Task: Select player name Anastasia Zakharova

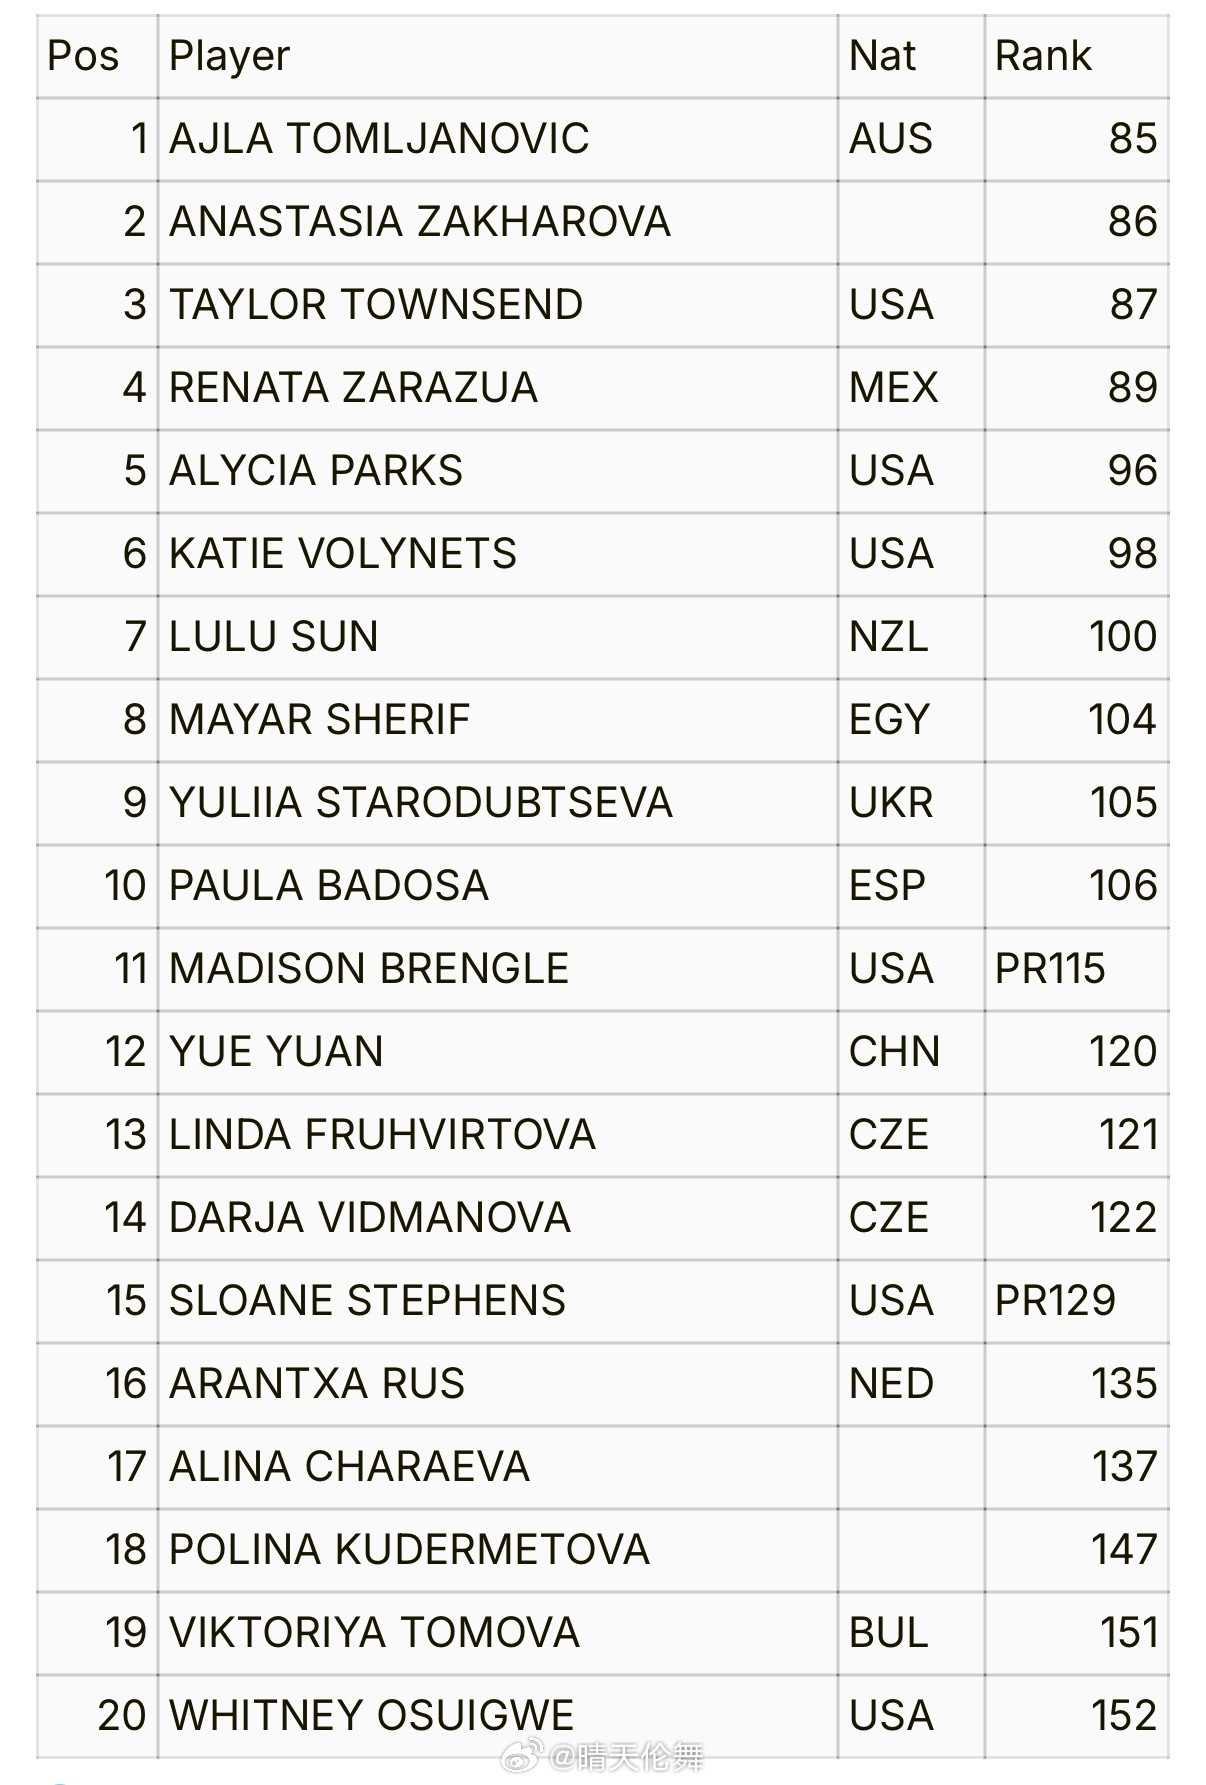Action: pos(420,222)
